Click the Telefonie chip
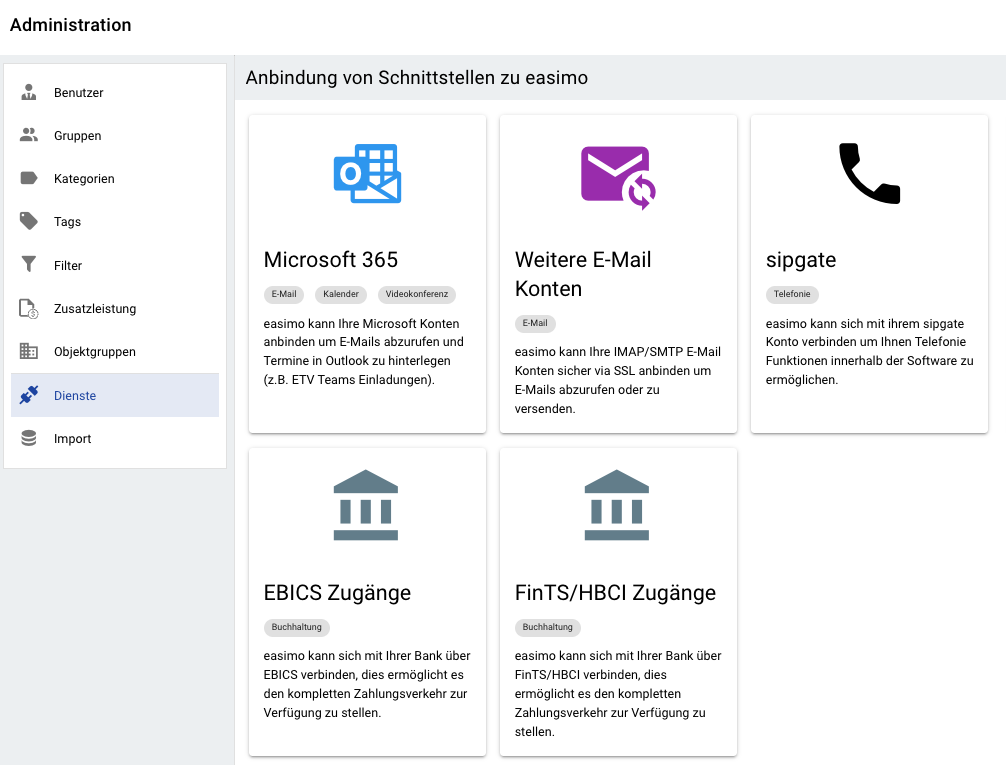The width and height of the screenshot is (1006, 765). (x=792, y=294)
